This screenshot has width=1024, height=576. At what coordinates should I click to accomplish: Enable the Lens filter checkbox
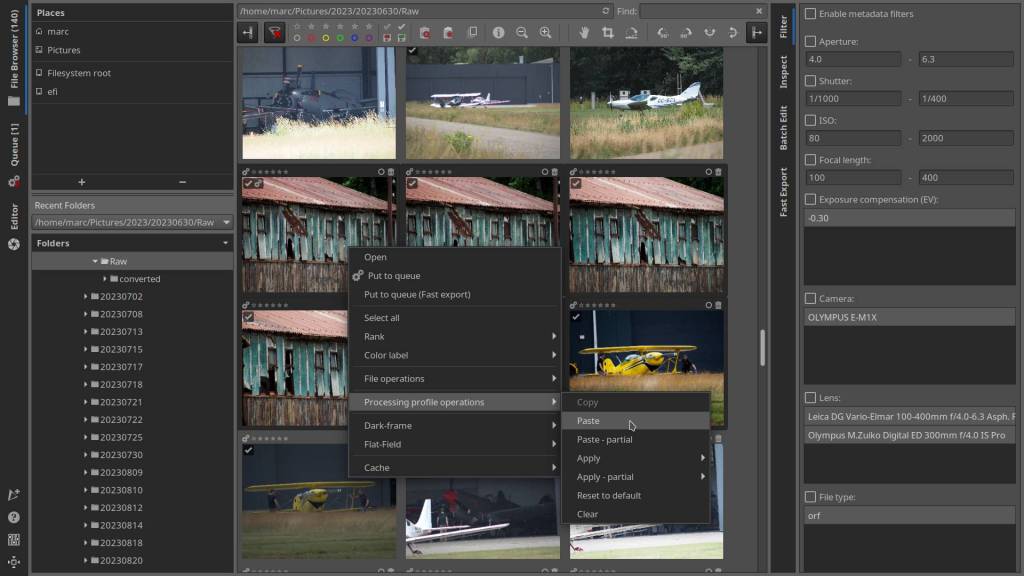(810, 398)
